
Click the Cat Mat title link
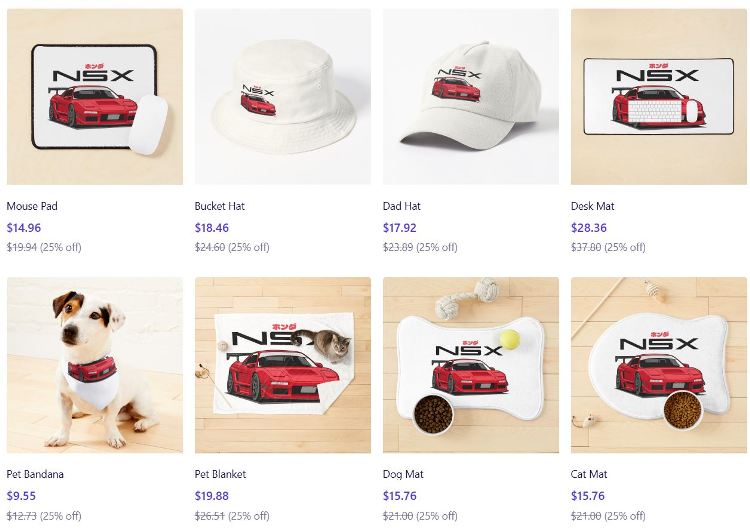[x=589, y=474]
